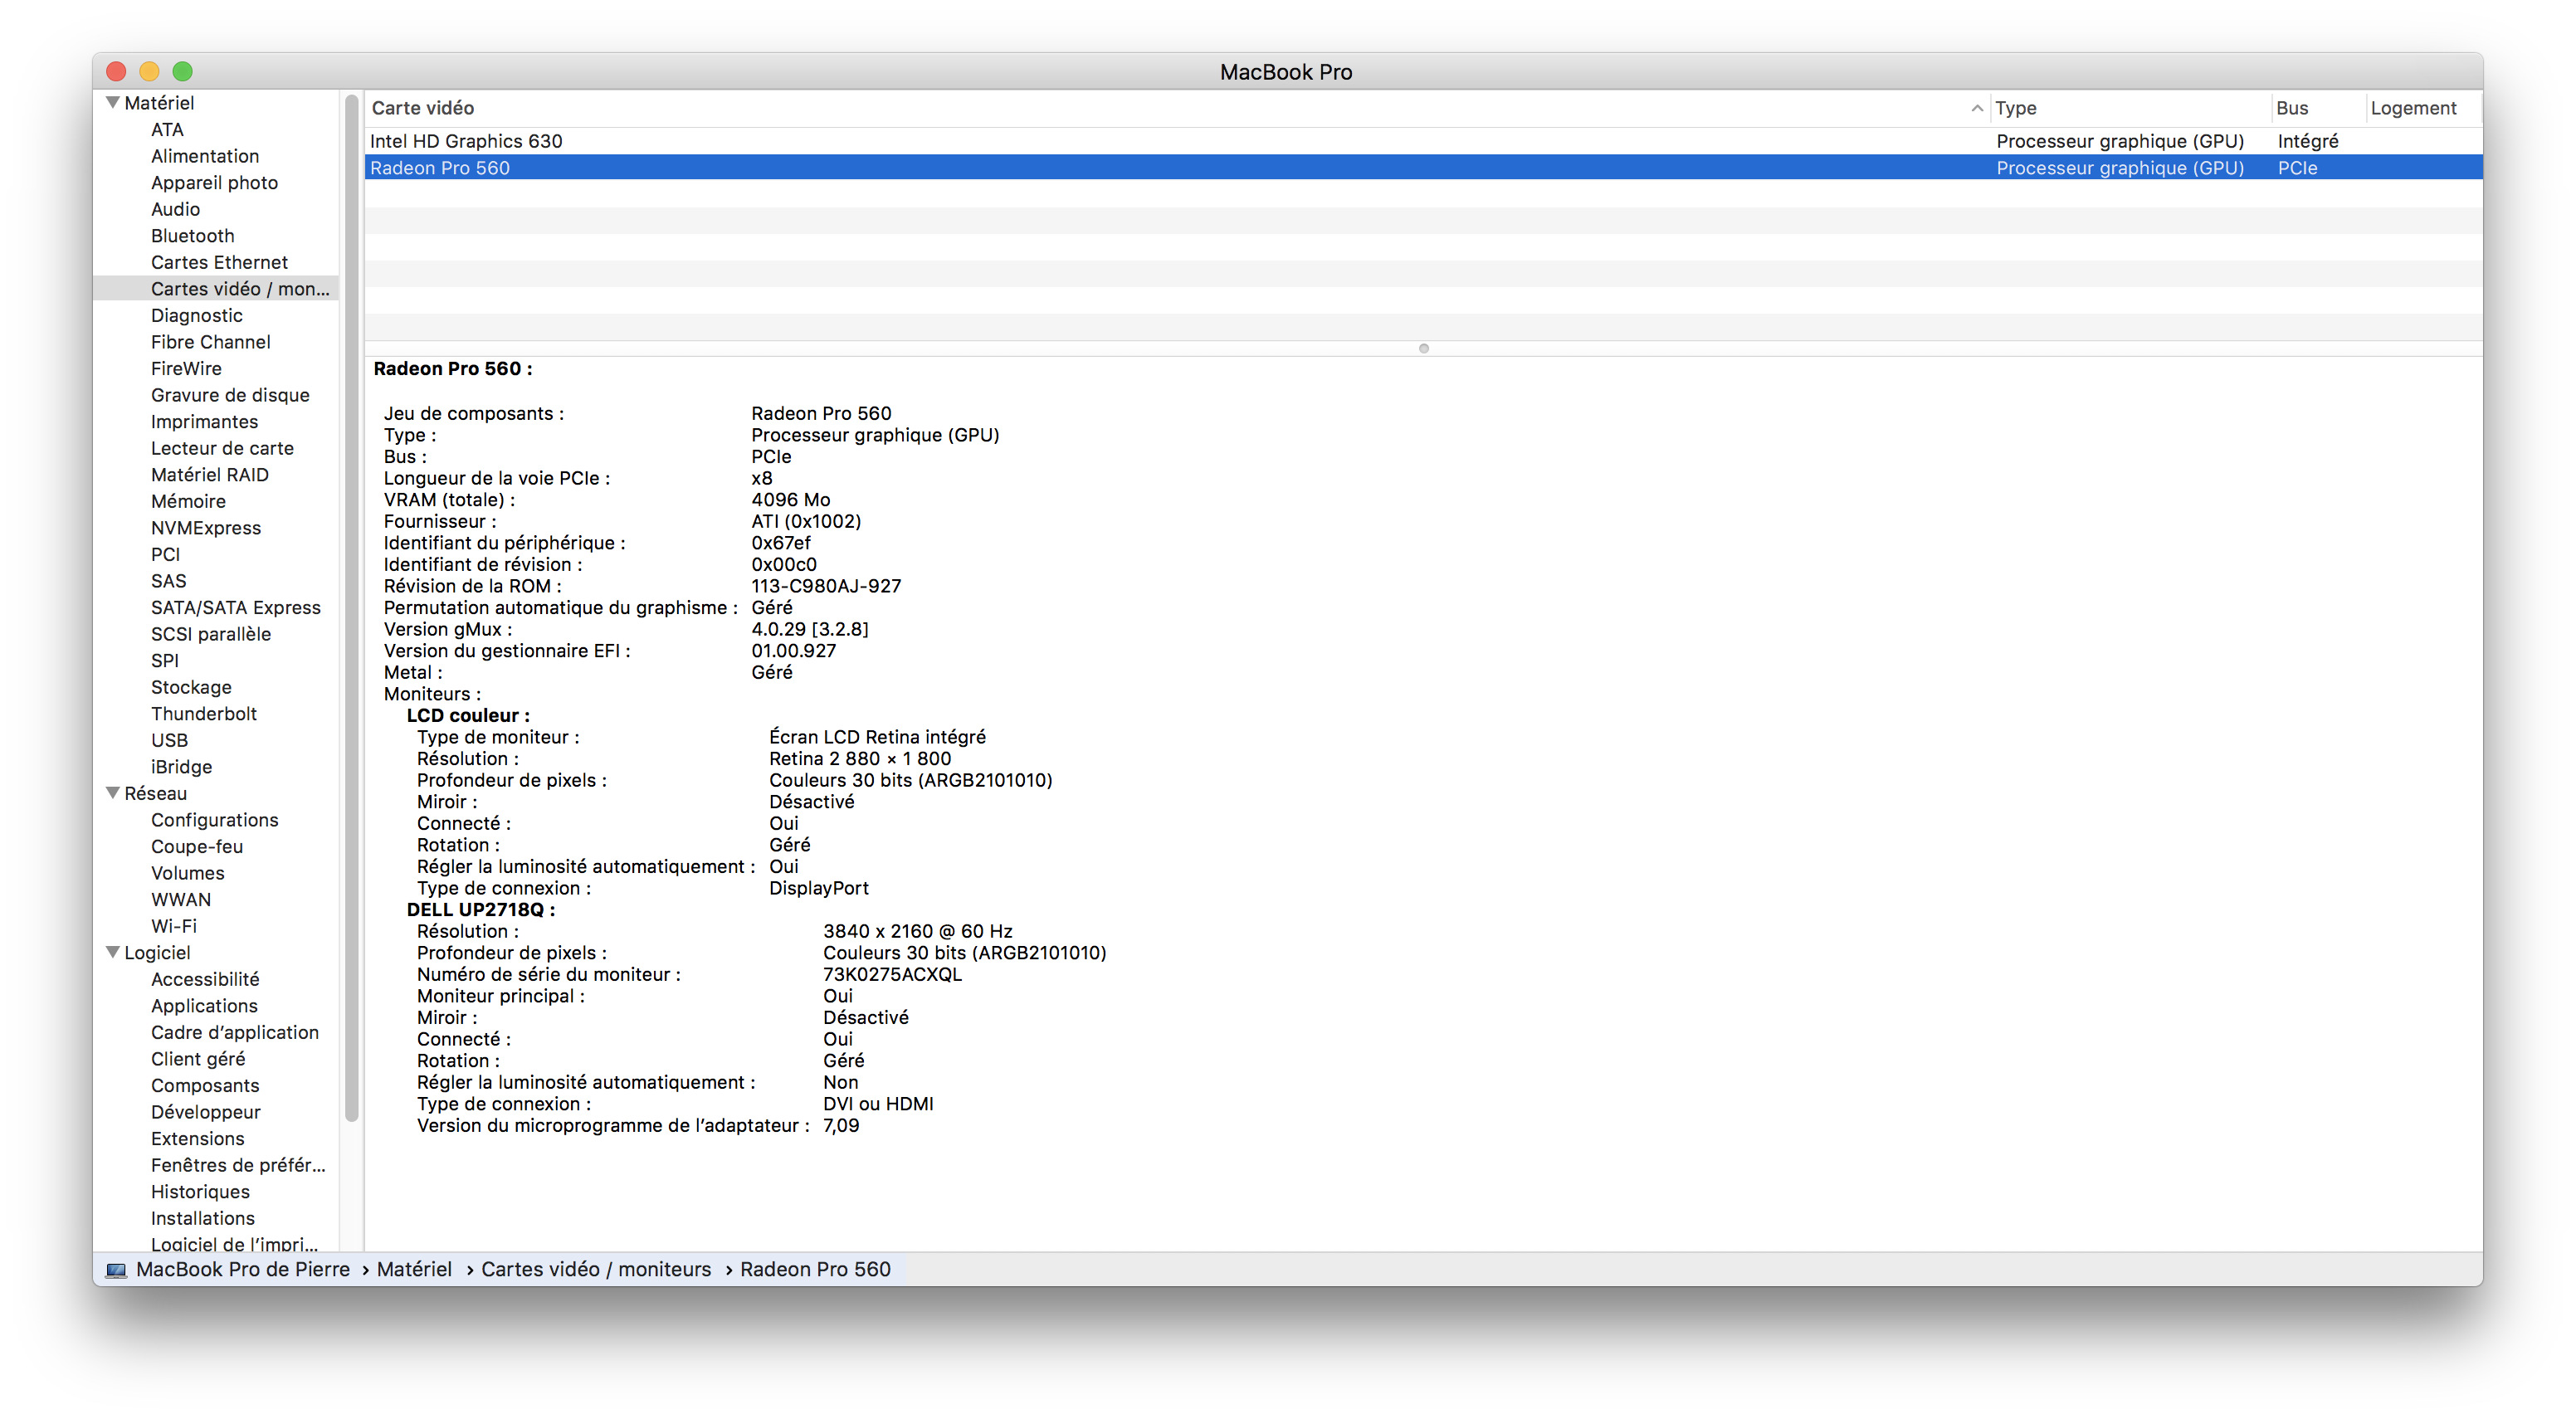Select Imprimantes in the sidebar
Screen dimensions: 2576x1419
pyautogui.click(x=204, y=421)
